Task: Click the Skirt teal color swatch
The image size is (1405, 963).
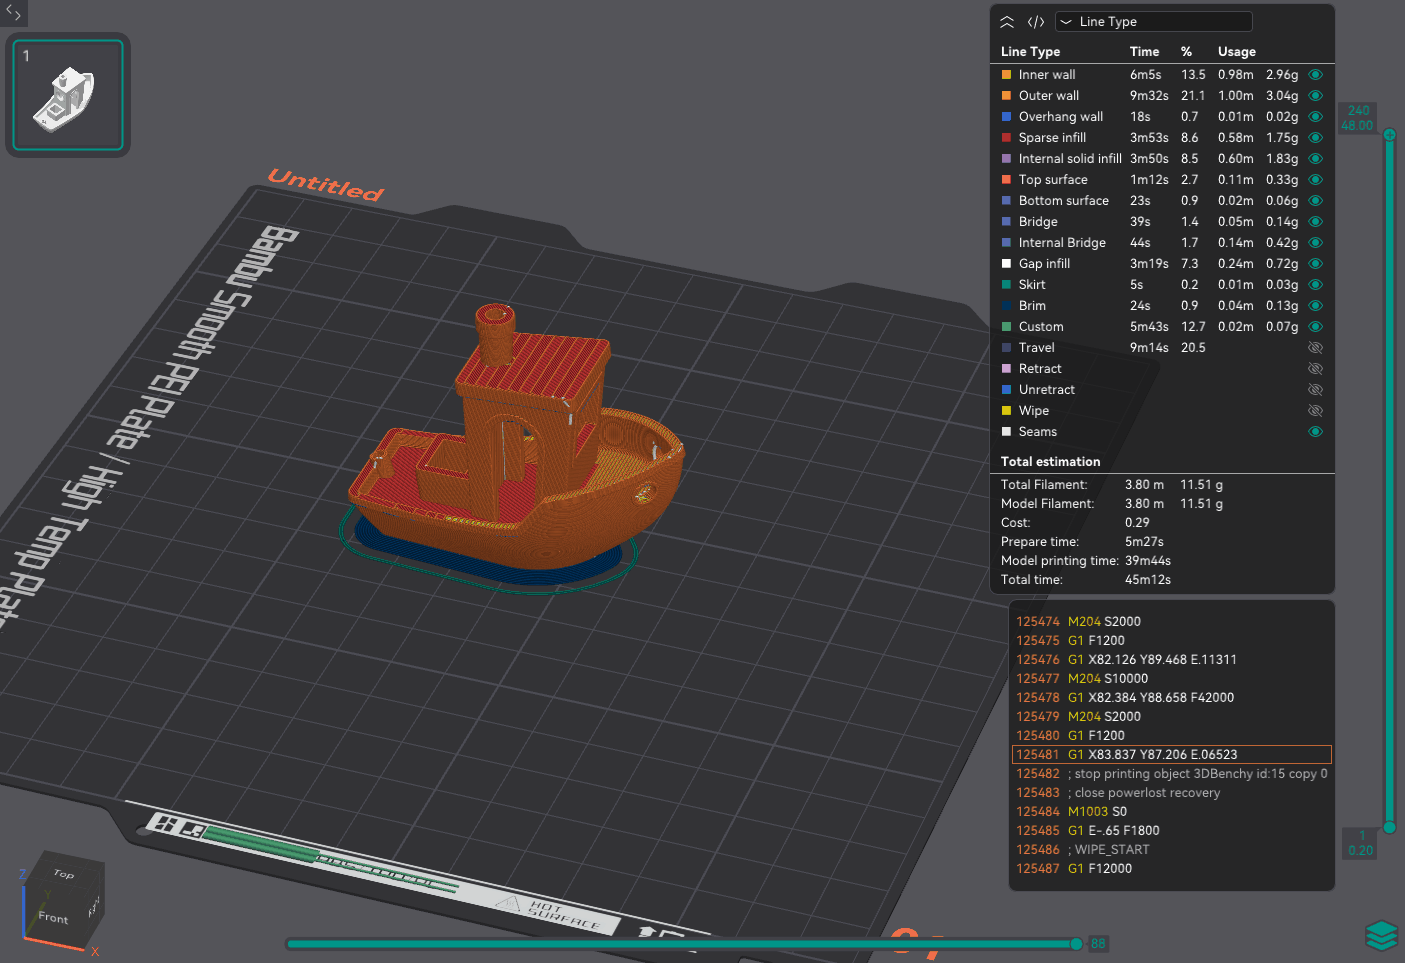Action: (x=1006, y=285)
